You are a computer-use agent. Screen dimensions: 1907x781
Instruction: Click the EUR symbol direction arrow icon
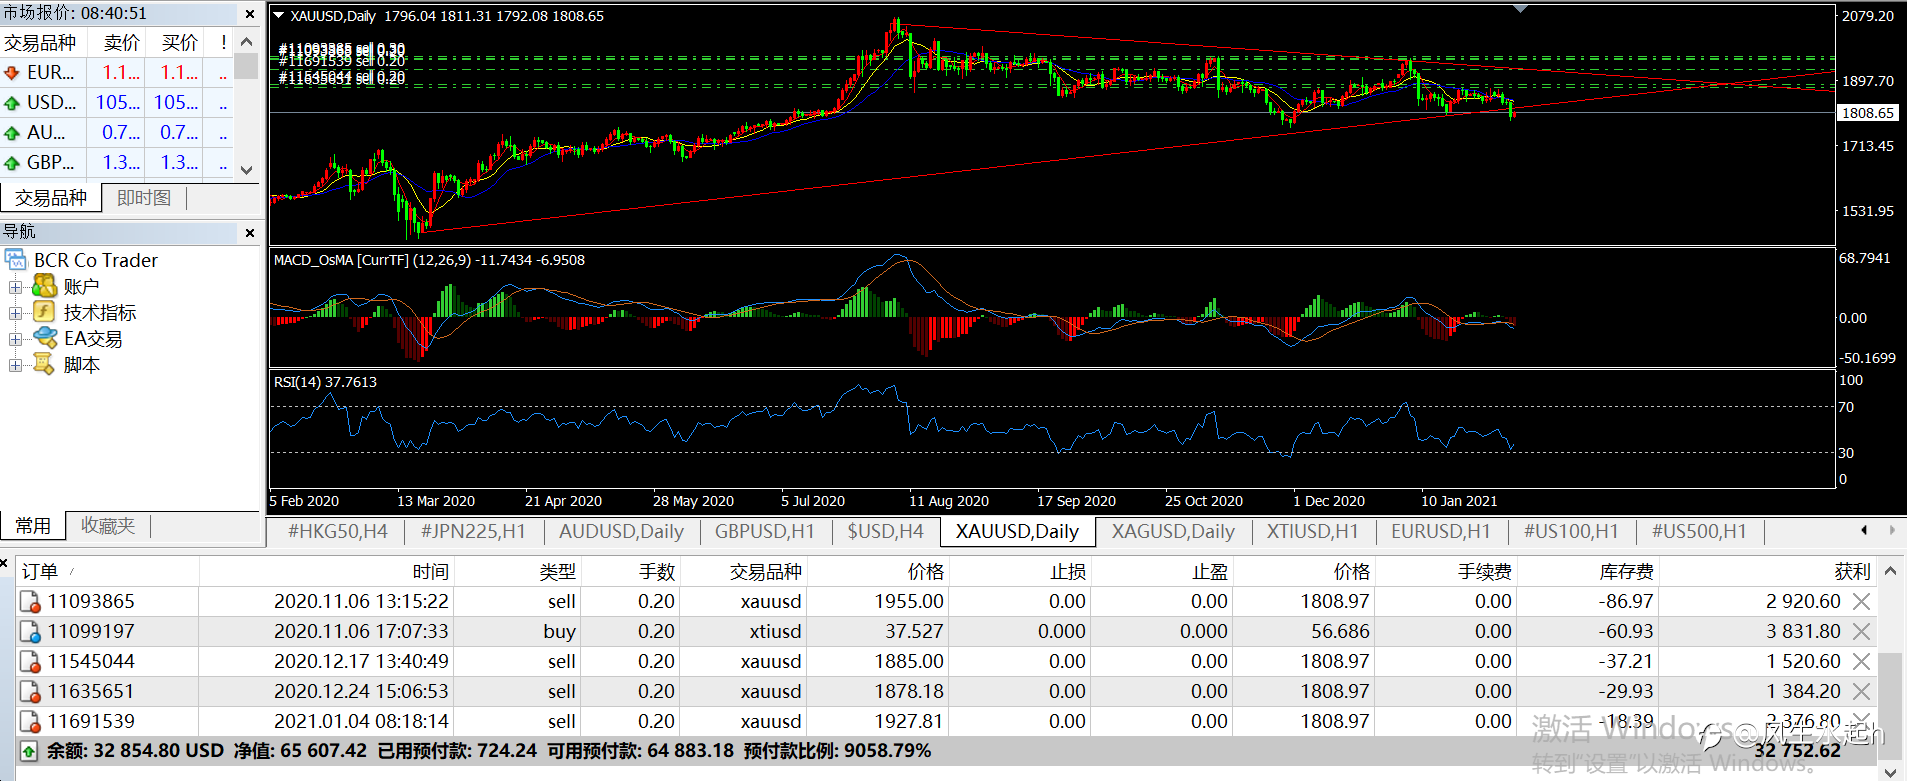12,73
